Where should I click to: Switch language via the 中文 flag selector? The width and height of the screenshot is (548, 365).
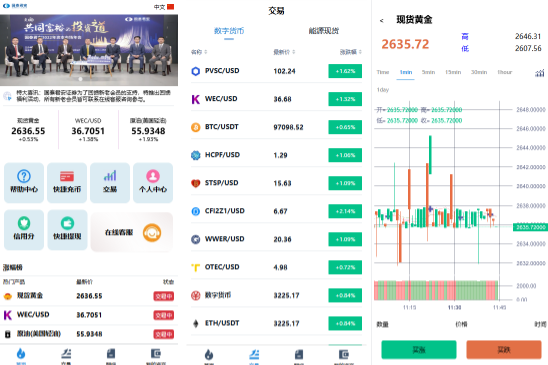[164, 7]
